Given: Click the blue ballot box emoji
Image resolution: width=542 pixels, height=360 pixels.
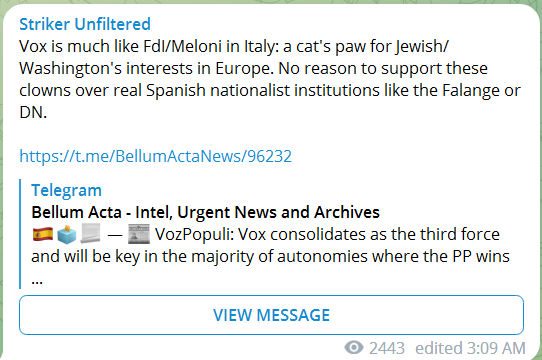Looking at the screenshot, I should tap(66, 234).
